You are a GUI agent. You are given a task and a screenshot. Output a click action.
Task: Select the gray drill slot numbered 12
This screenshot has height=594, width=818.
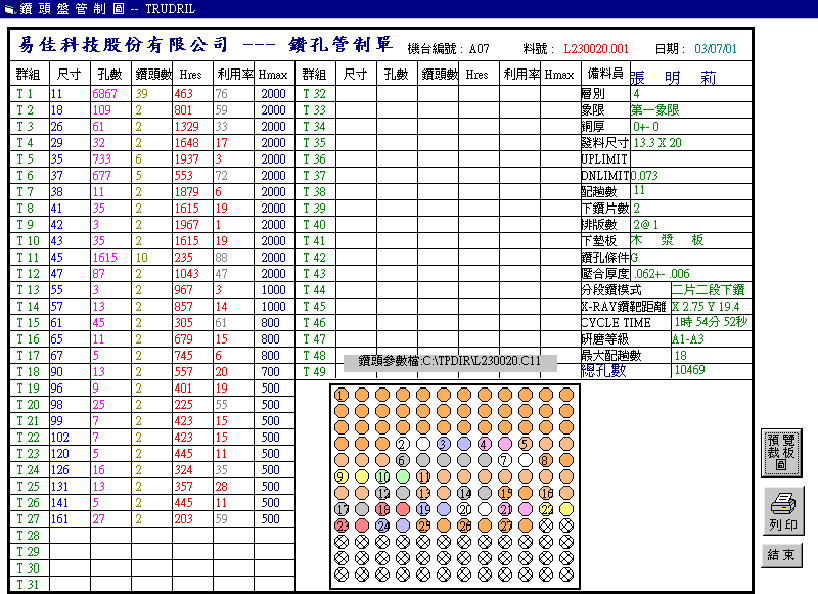pyautogui.click(x=382, y=493)
